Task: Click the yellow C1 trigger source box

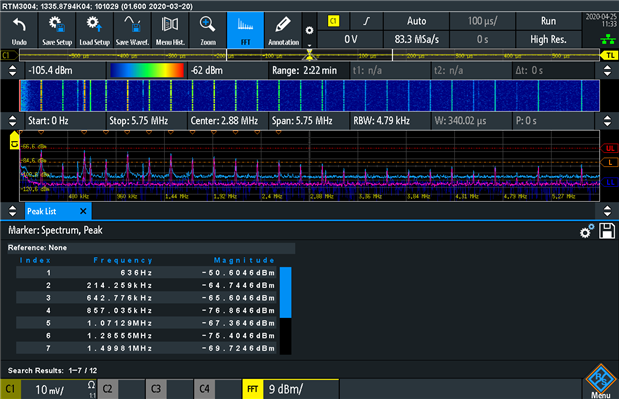Action: pos(333,21)
